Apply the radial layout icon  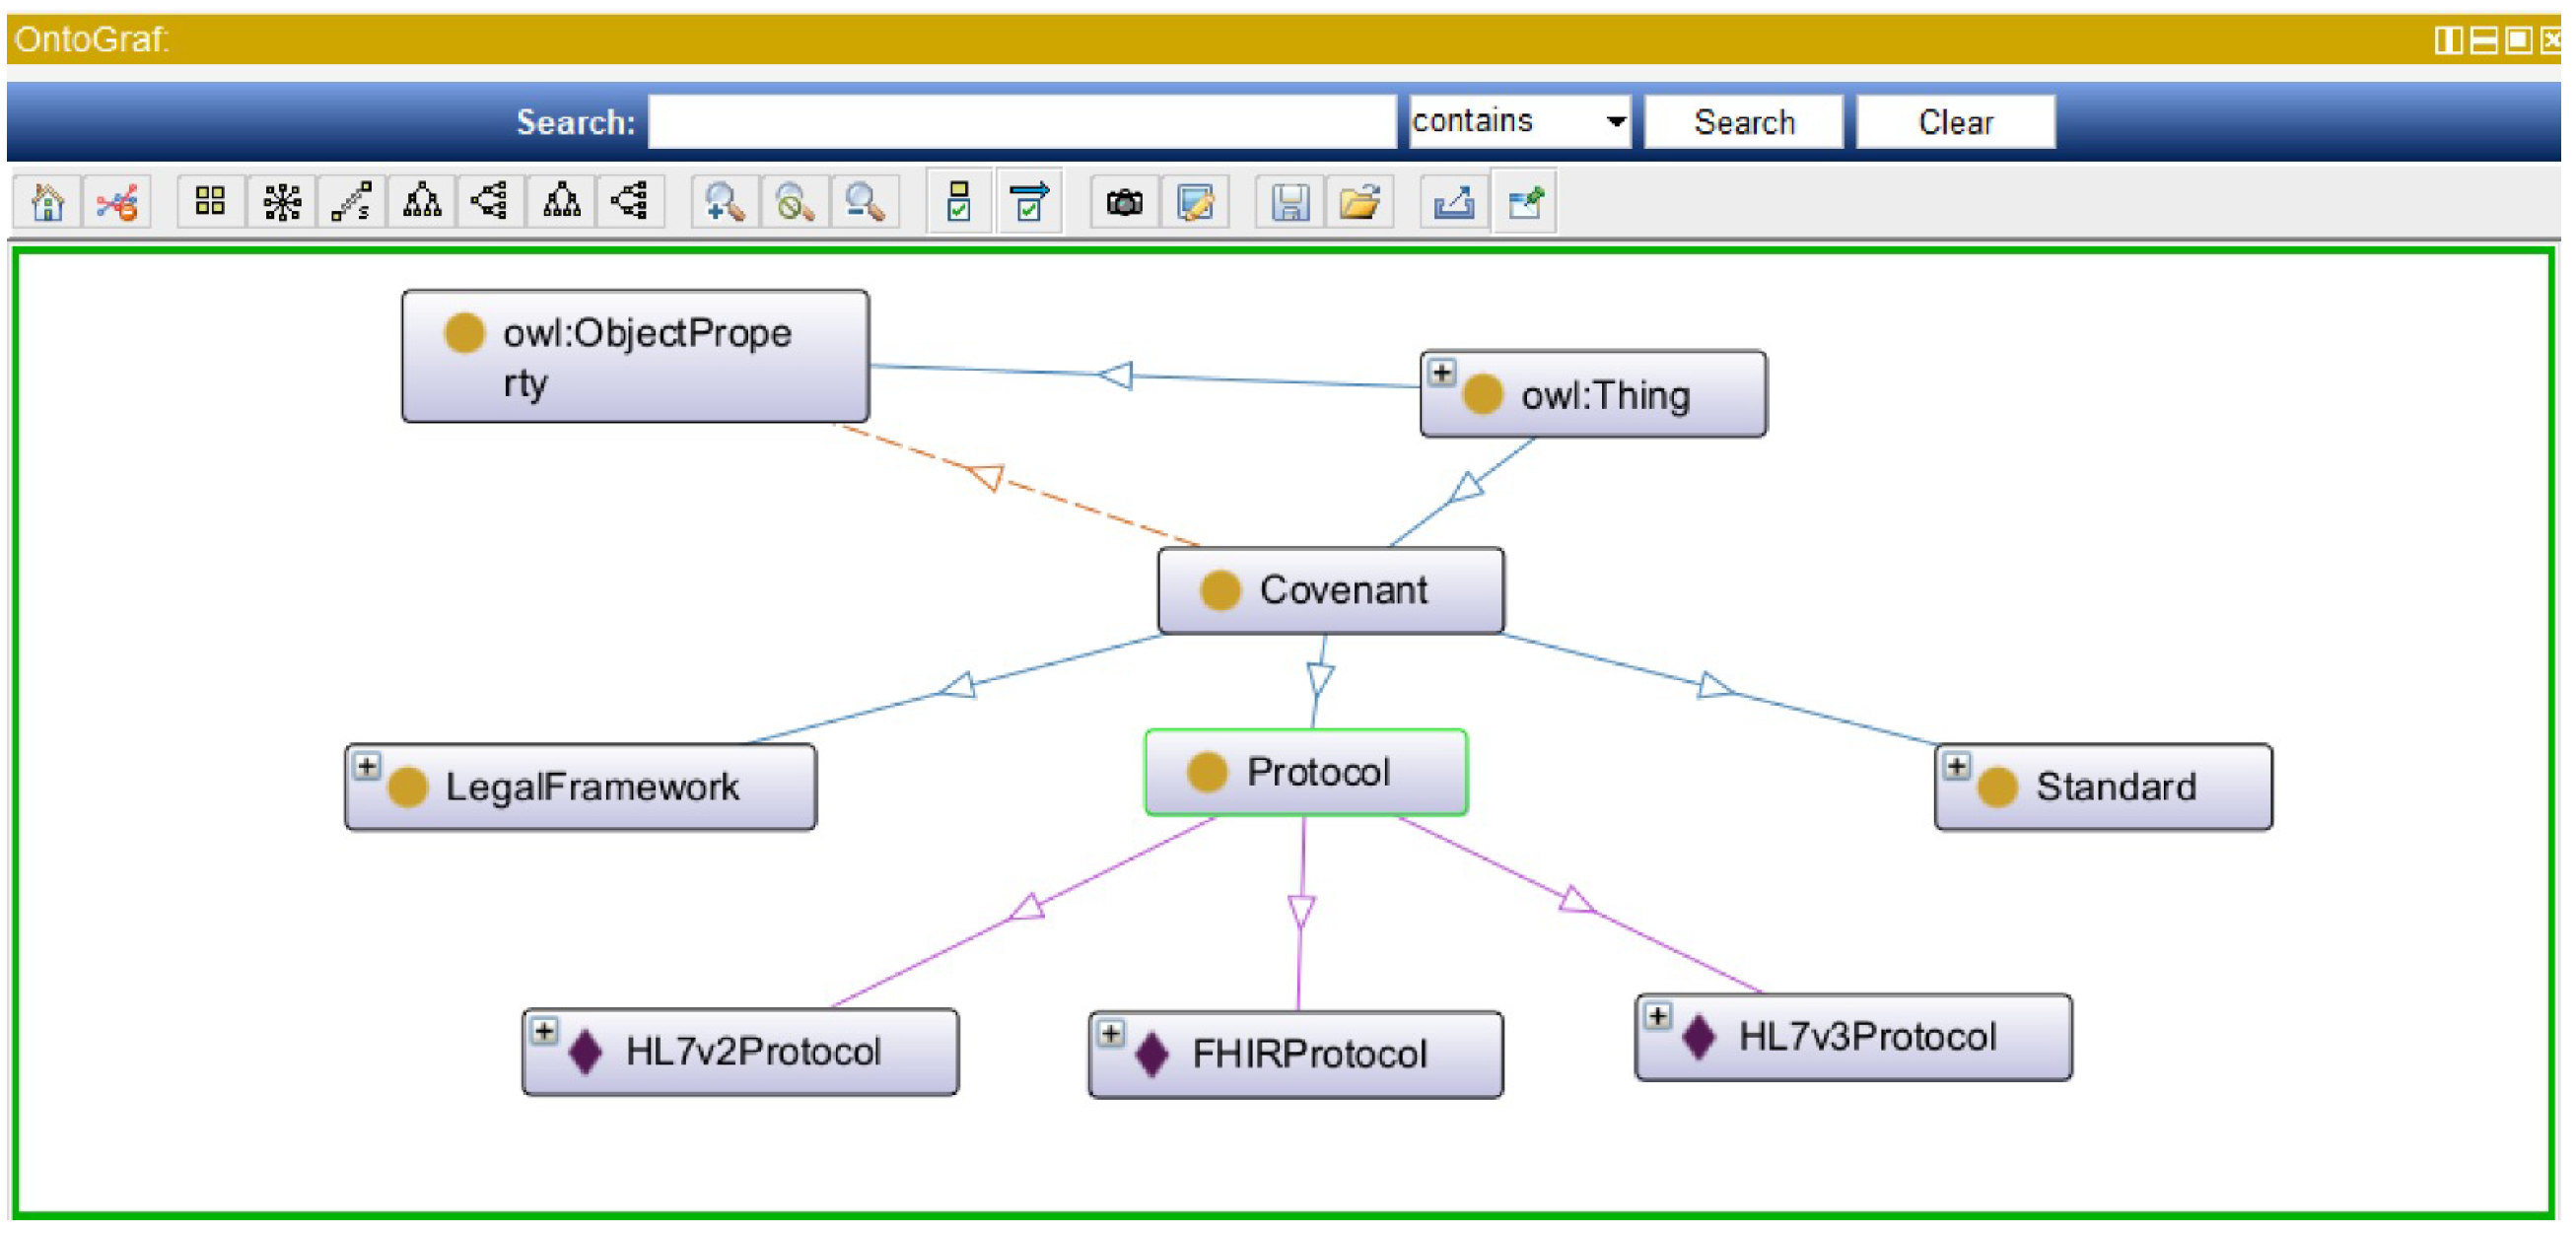click(x=282, y=203)
